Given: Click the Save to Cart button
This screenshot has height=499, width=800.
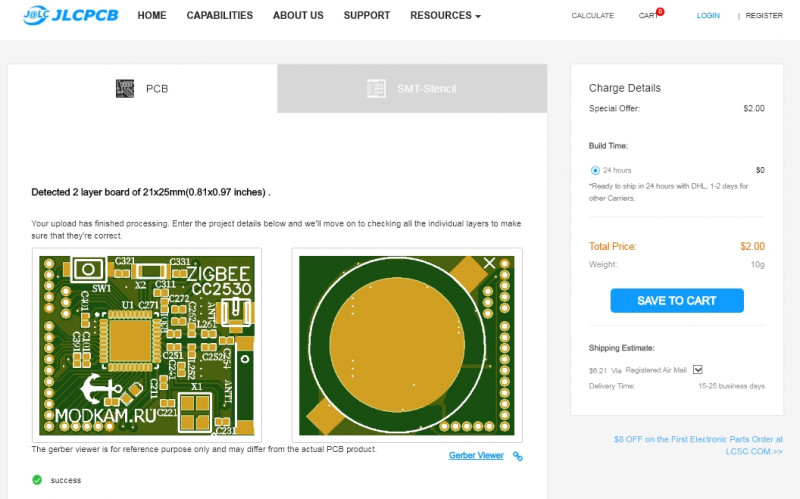Looking at the screenshot, I should pyautogui.click(x=677, y=301).
